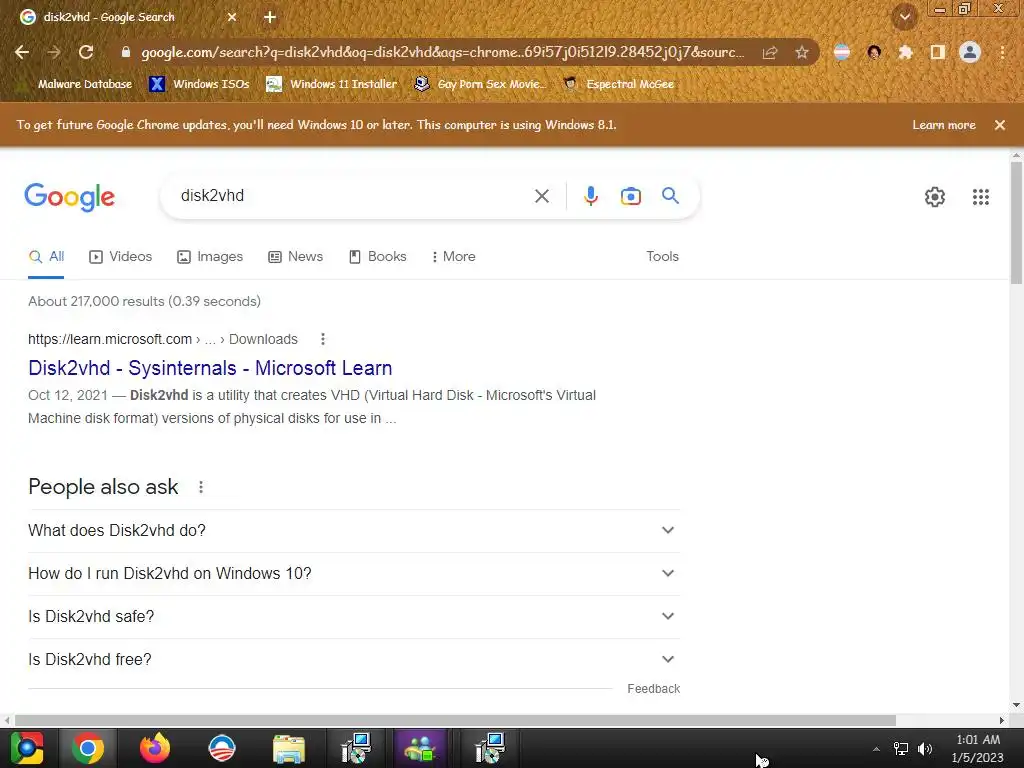Open the Chrome profile avatar
This screenshot has height=768, width=1024.
point(970,52)
